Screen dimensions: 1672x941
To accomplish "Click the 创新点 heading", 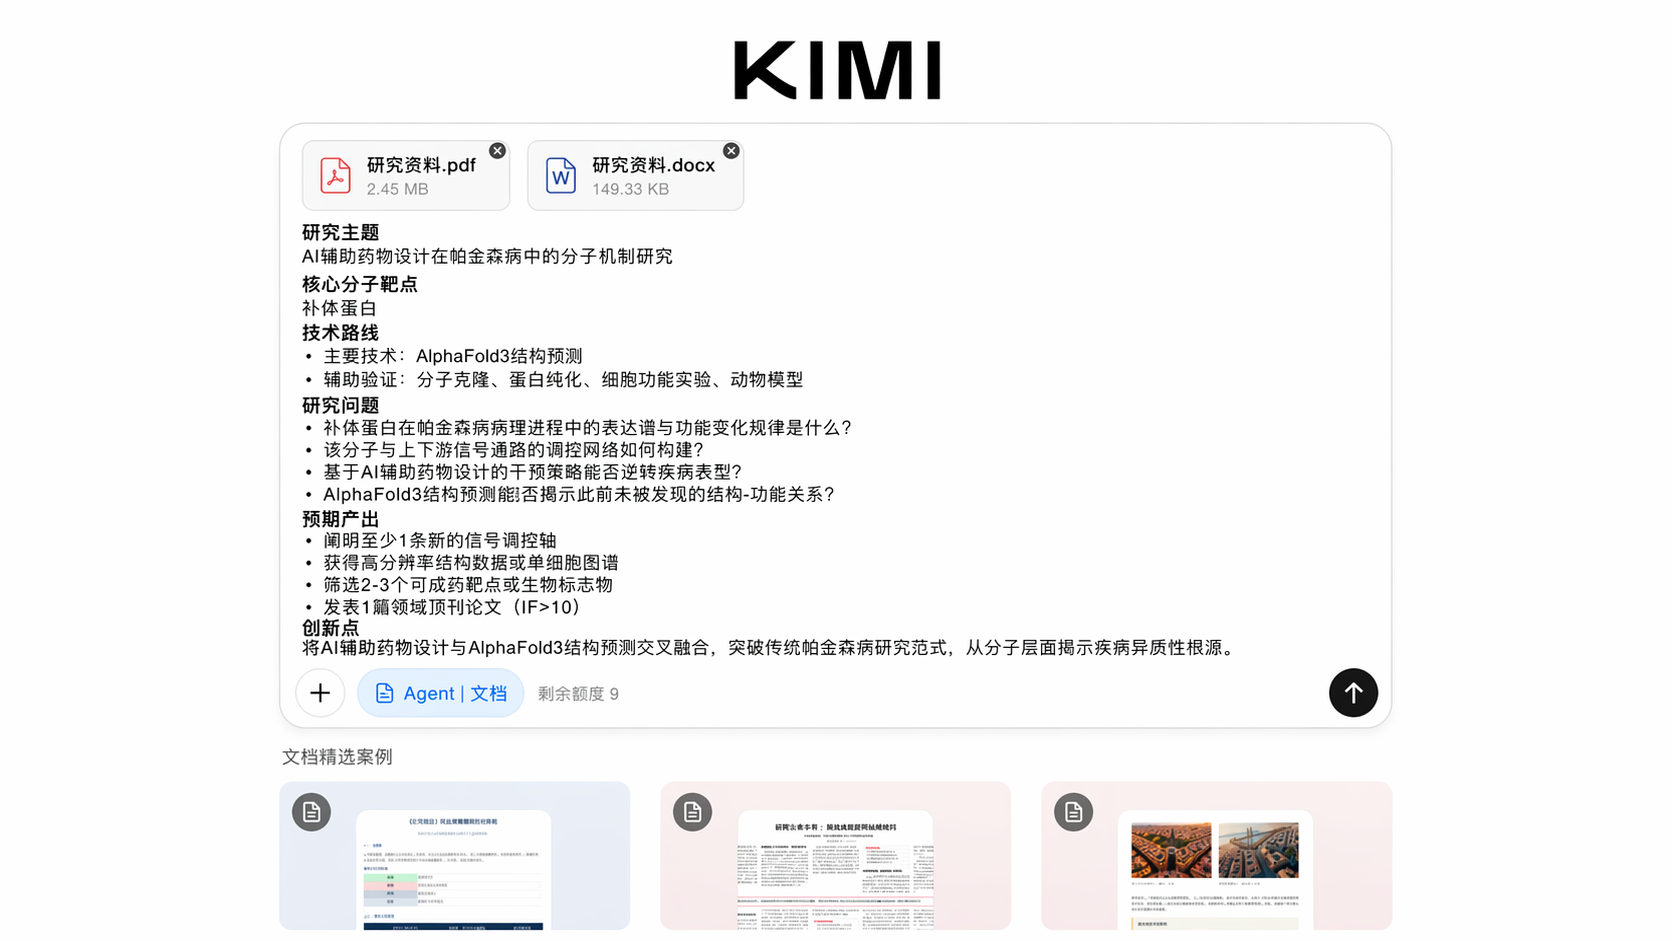I will pos(331,628).
